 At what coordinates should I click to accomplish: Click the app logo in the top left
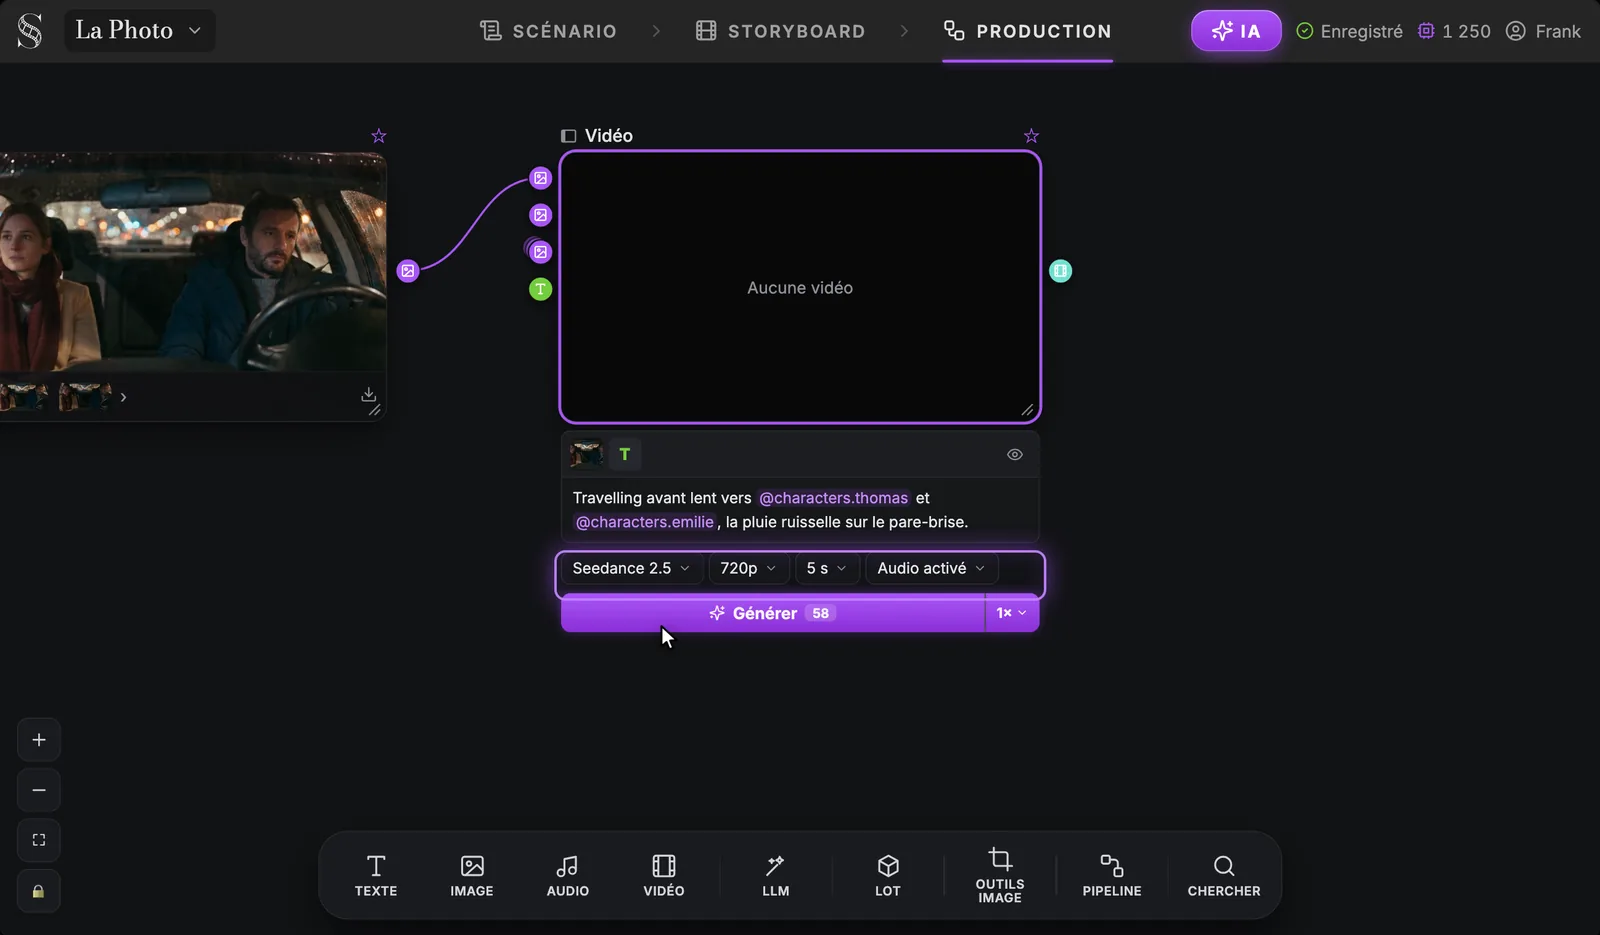30,31
